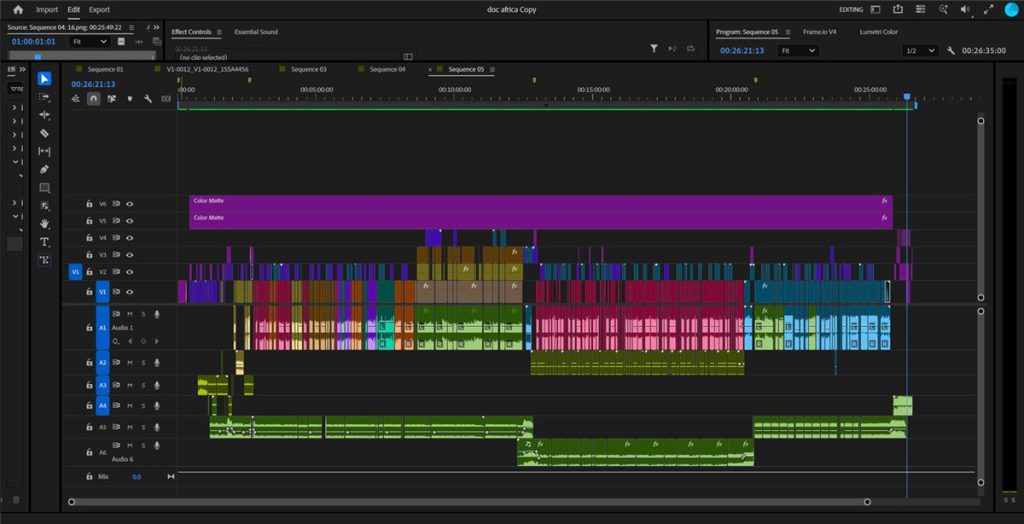Viewport: 1024px width, 524px height.
Task: Click voice-over microphone on track A1
Action: [157, 314]
